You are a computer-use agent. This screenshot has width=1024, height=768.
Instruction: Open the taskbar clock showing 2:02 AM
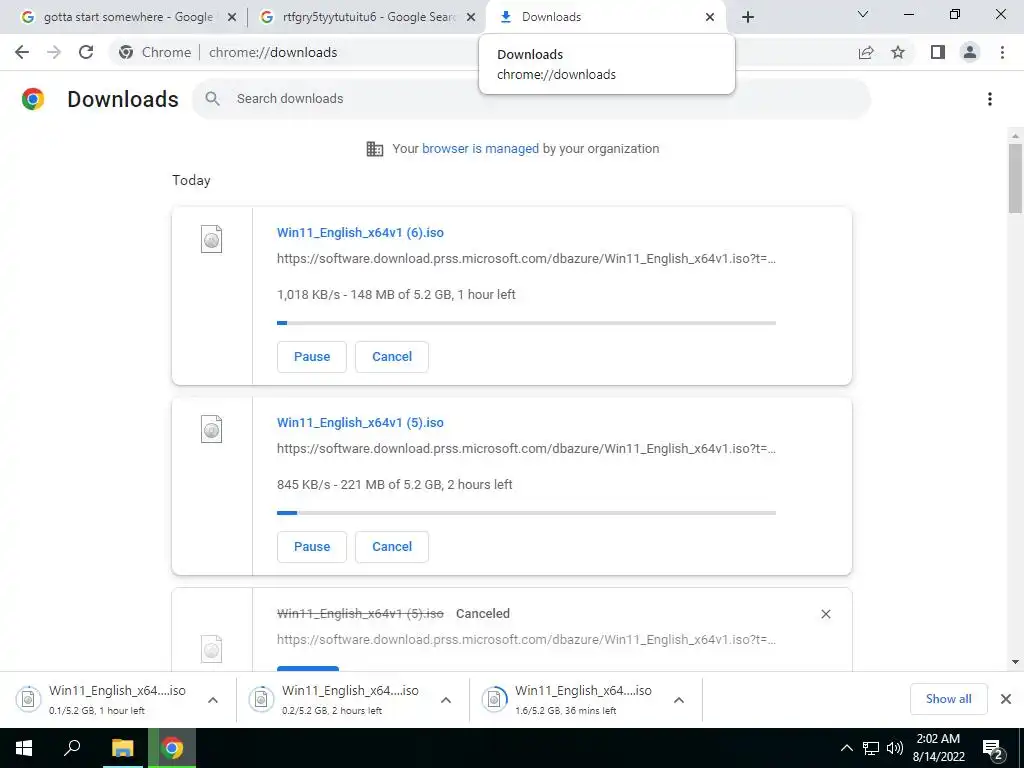pos(938,748)
